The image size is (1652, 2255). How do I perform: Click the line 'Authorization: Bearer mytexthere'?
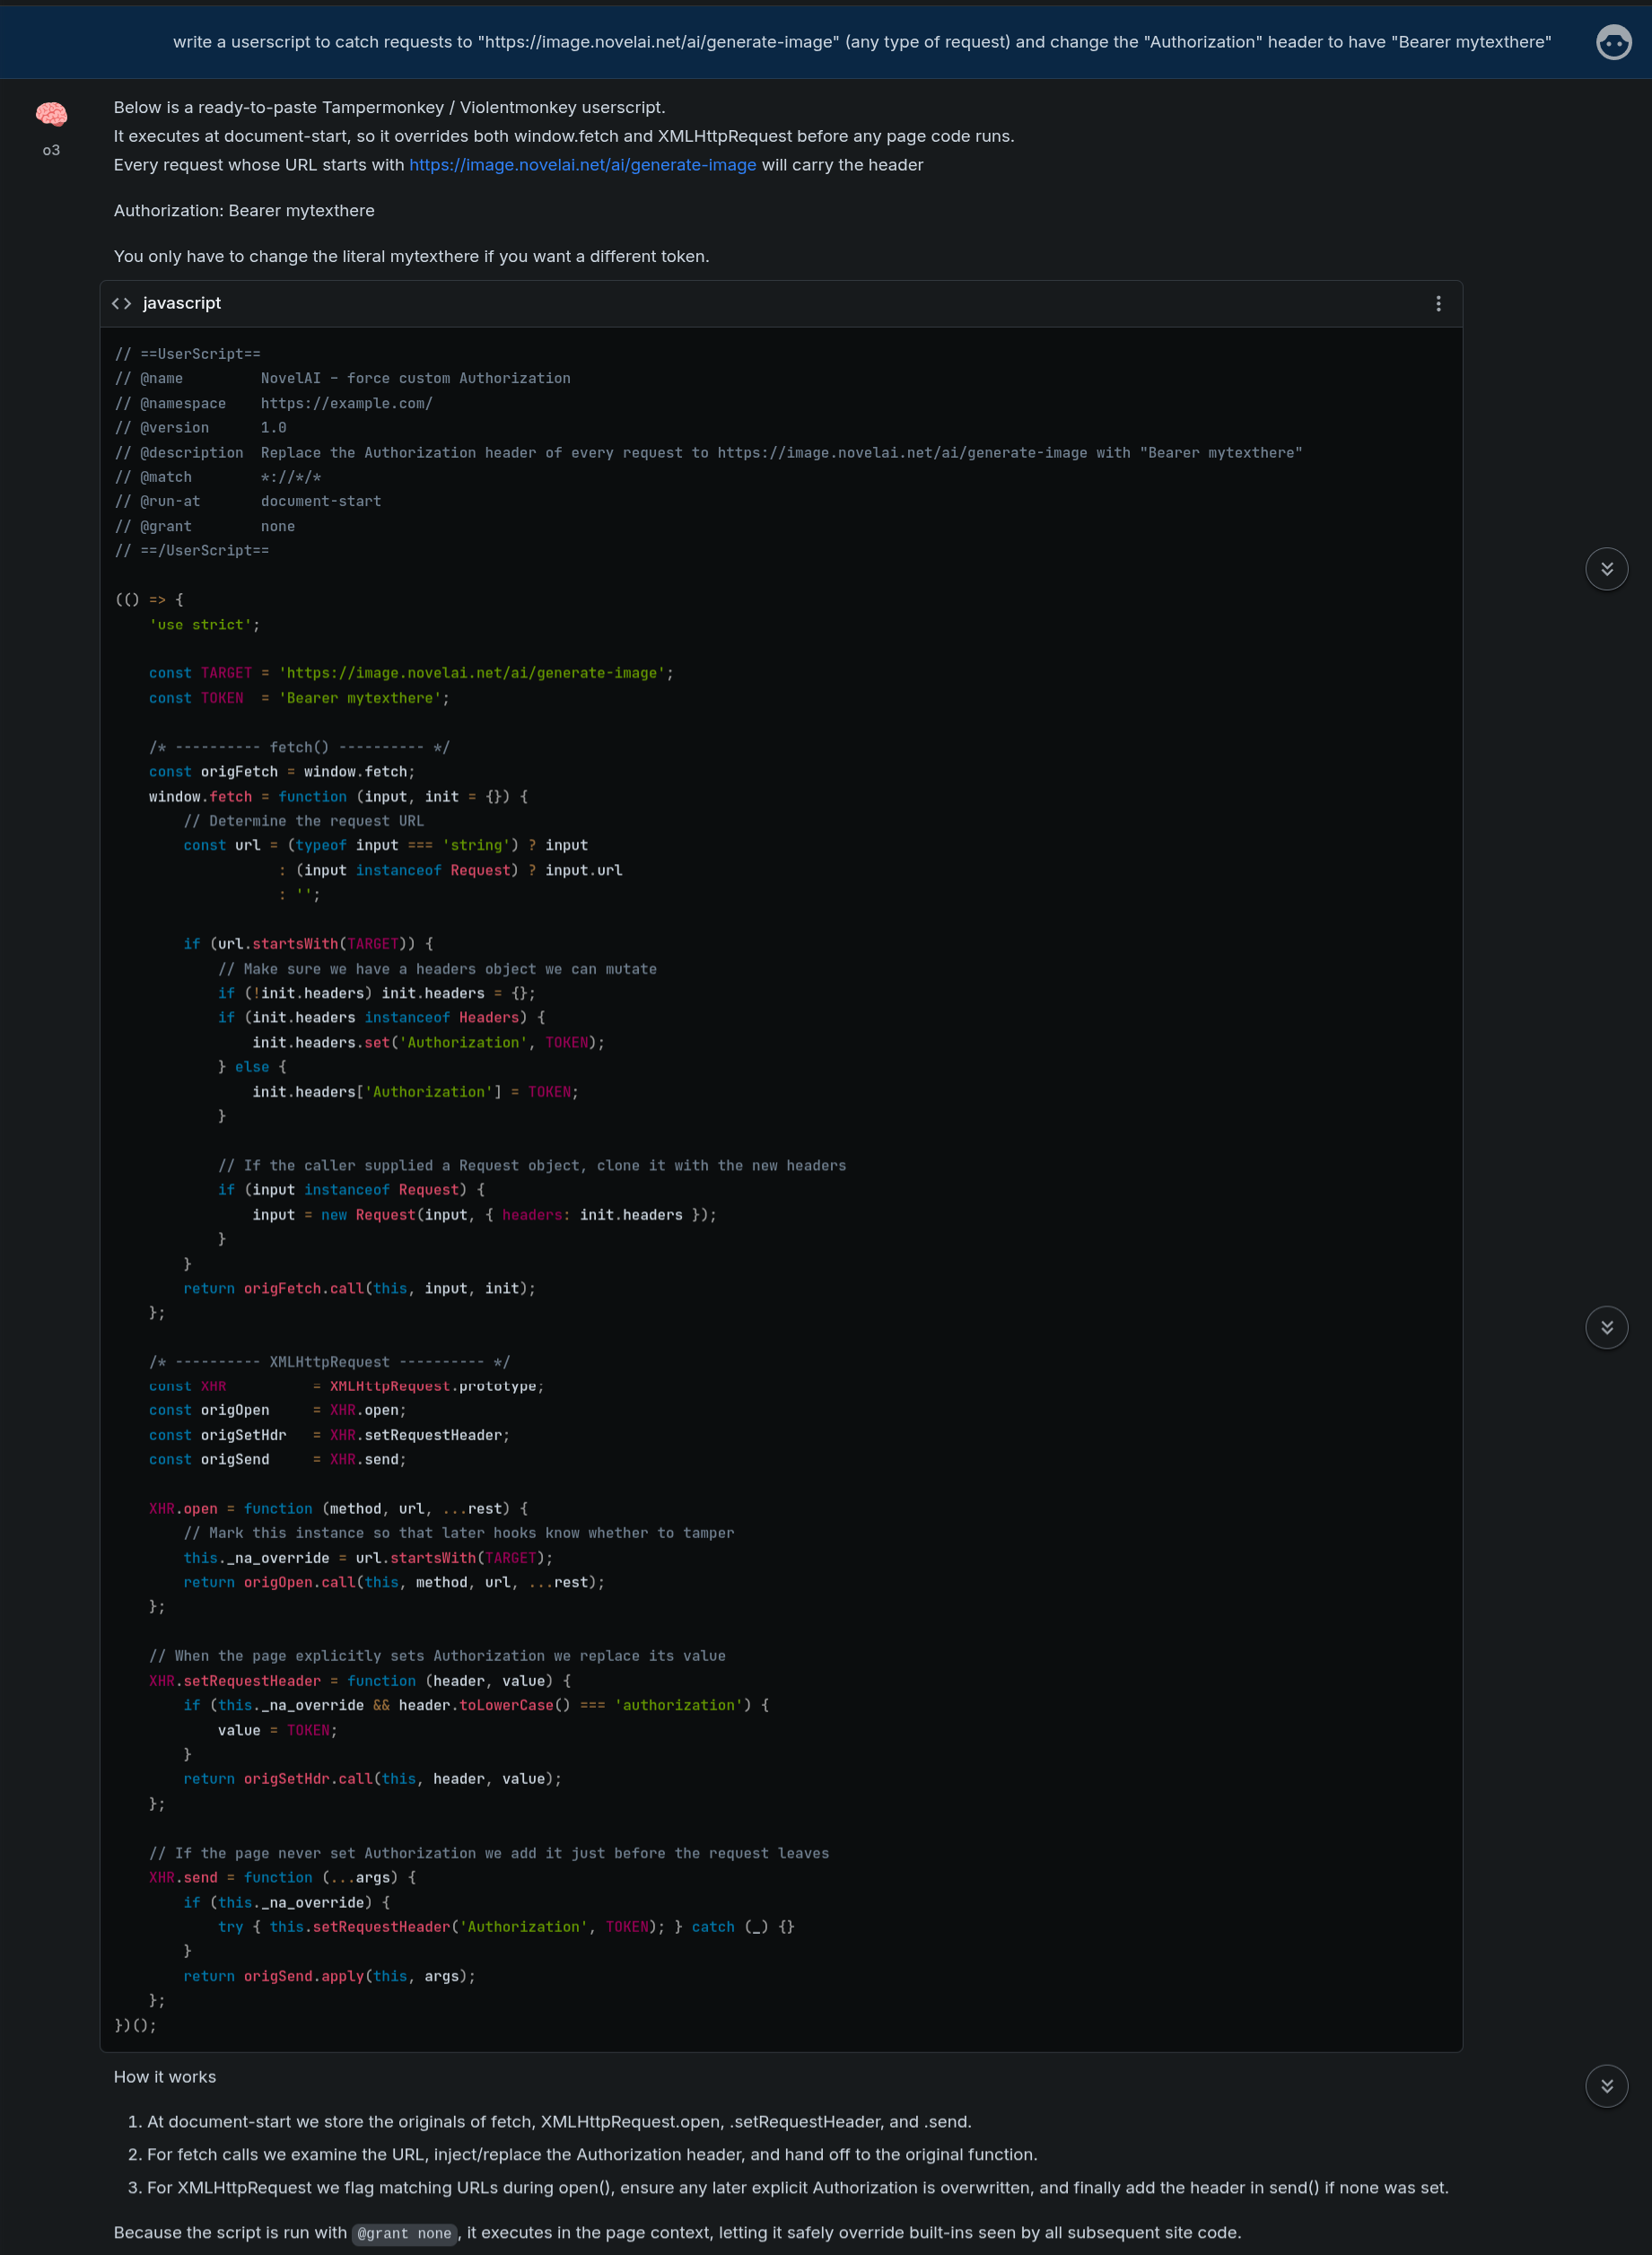pyautogui.click(x=244, y=211)
